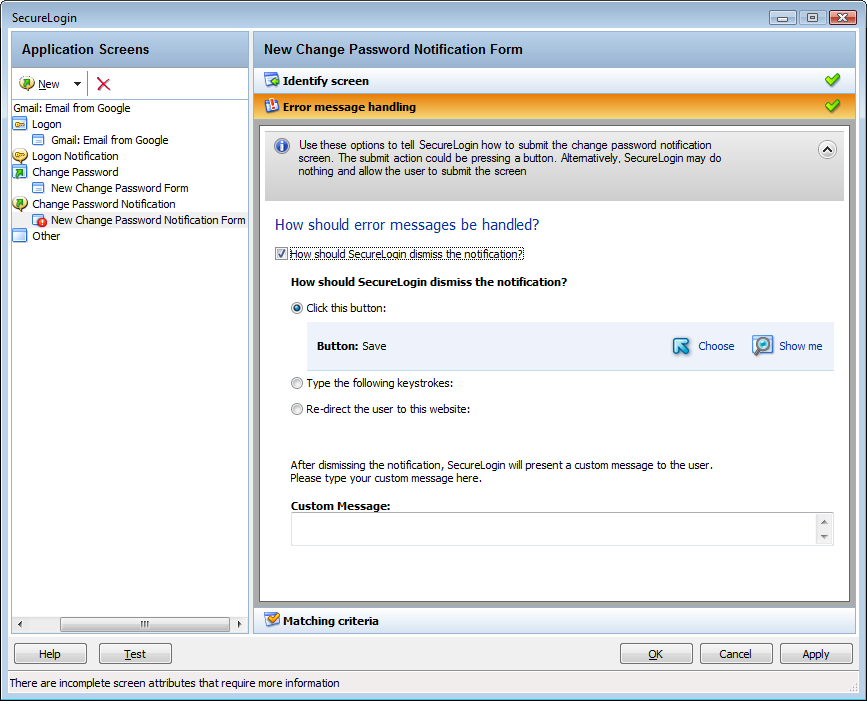Viewport: 867px width, 701px height.
Task: Select Re-direct the user to this website option
Action: point(297,409)
